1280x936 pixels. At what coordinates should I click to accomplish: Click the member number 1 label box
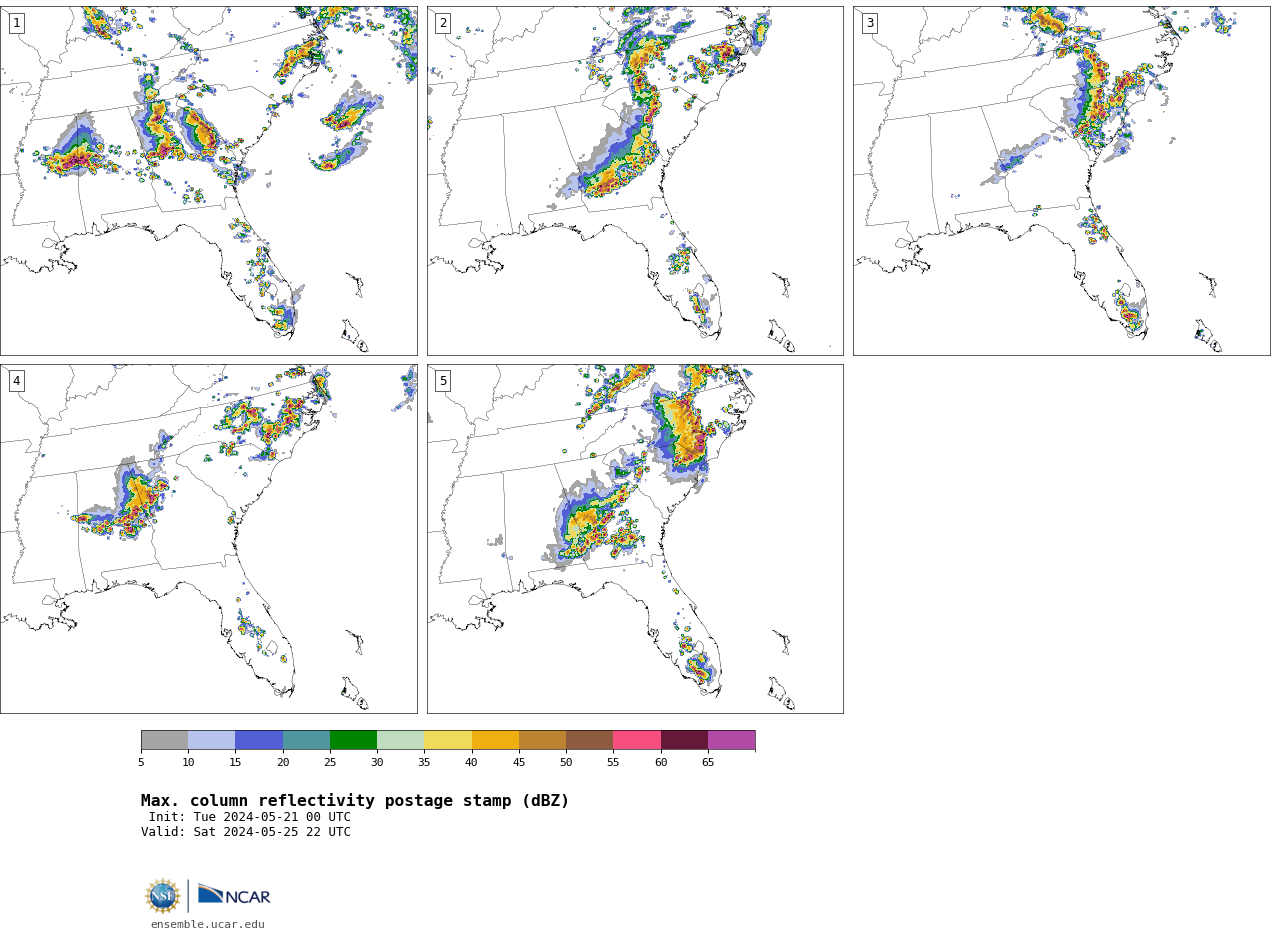coord(16,23)
